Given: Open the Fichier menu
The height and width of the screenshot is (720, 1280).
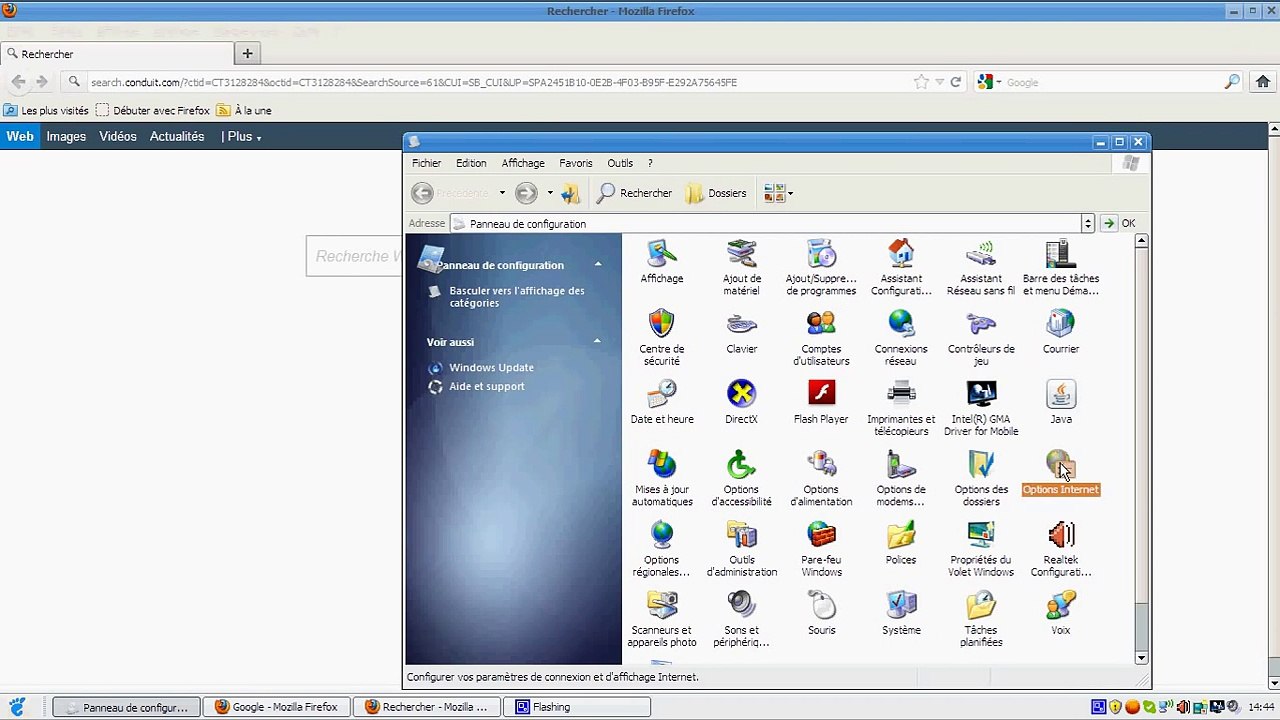Looking at the screenshot, I should (426, 163).
